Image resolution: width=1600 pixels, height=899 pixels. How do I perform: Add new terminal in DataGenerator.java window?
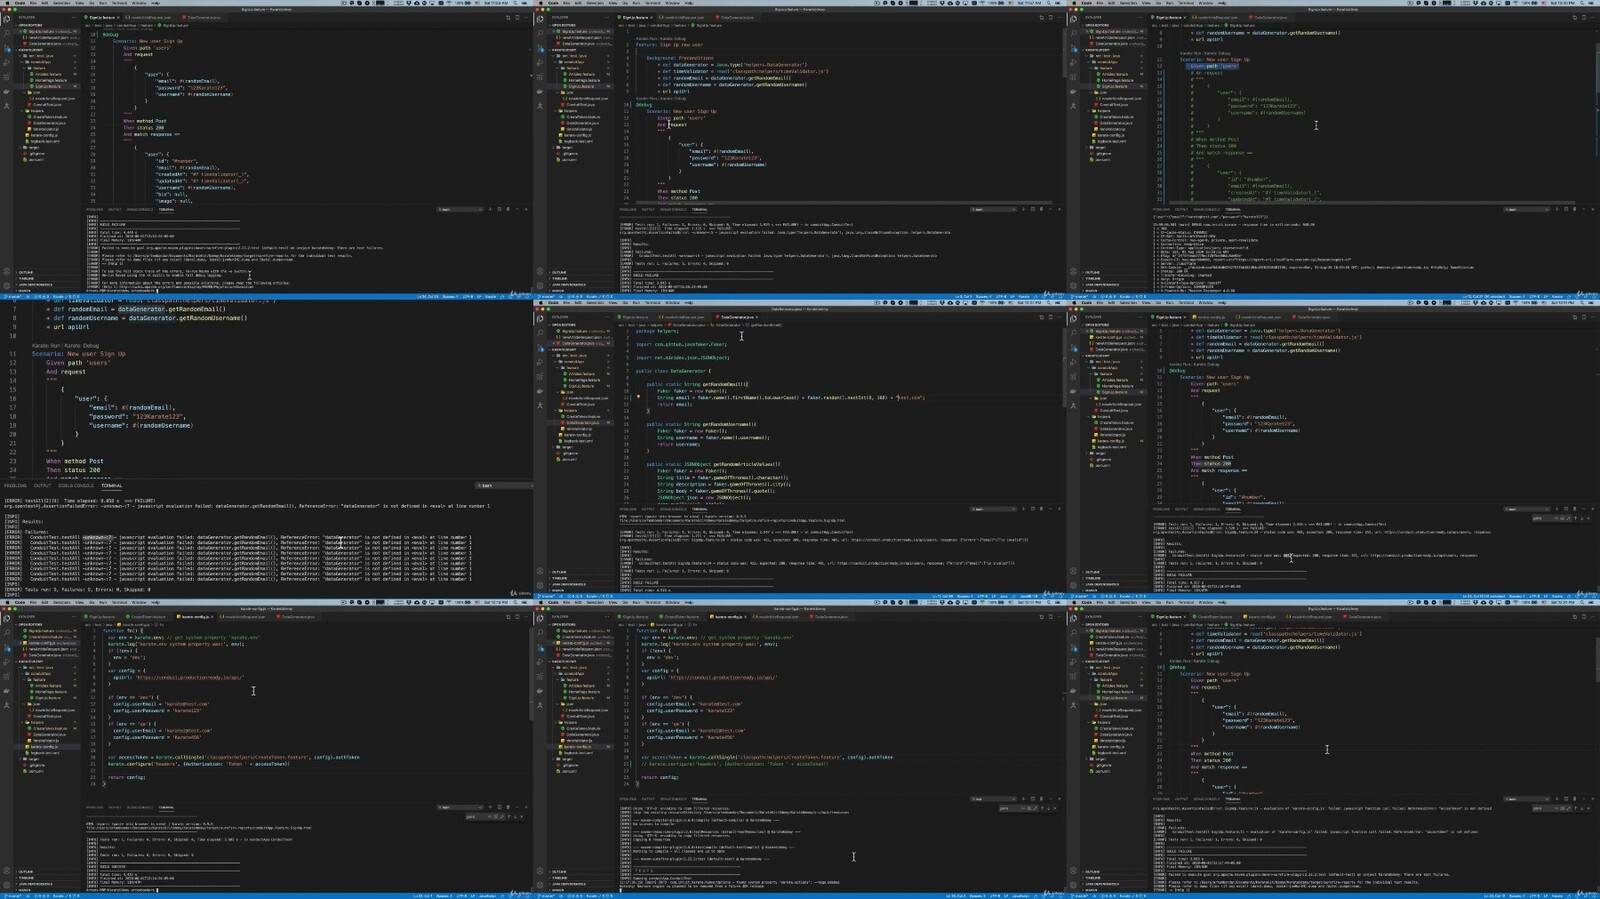point(1023,509)
